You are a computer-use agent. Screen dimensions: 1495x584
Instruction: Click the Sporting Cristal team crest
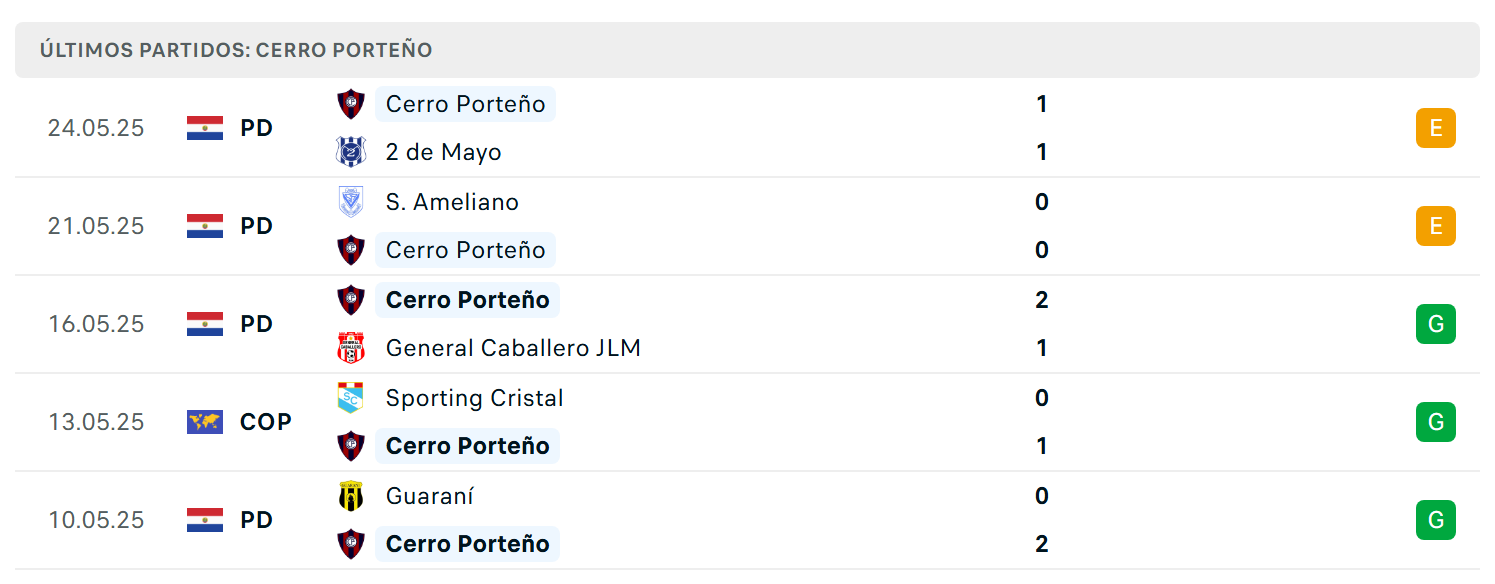click(351, 398)
